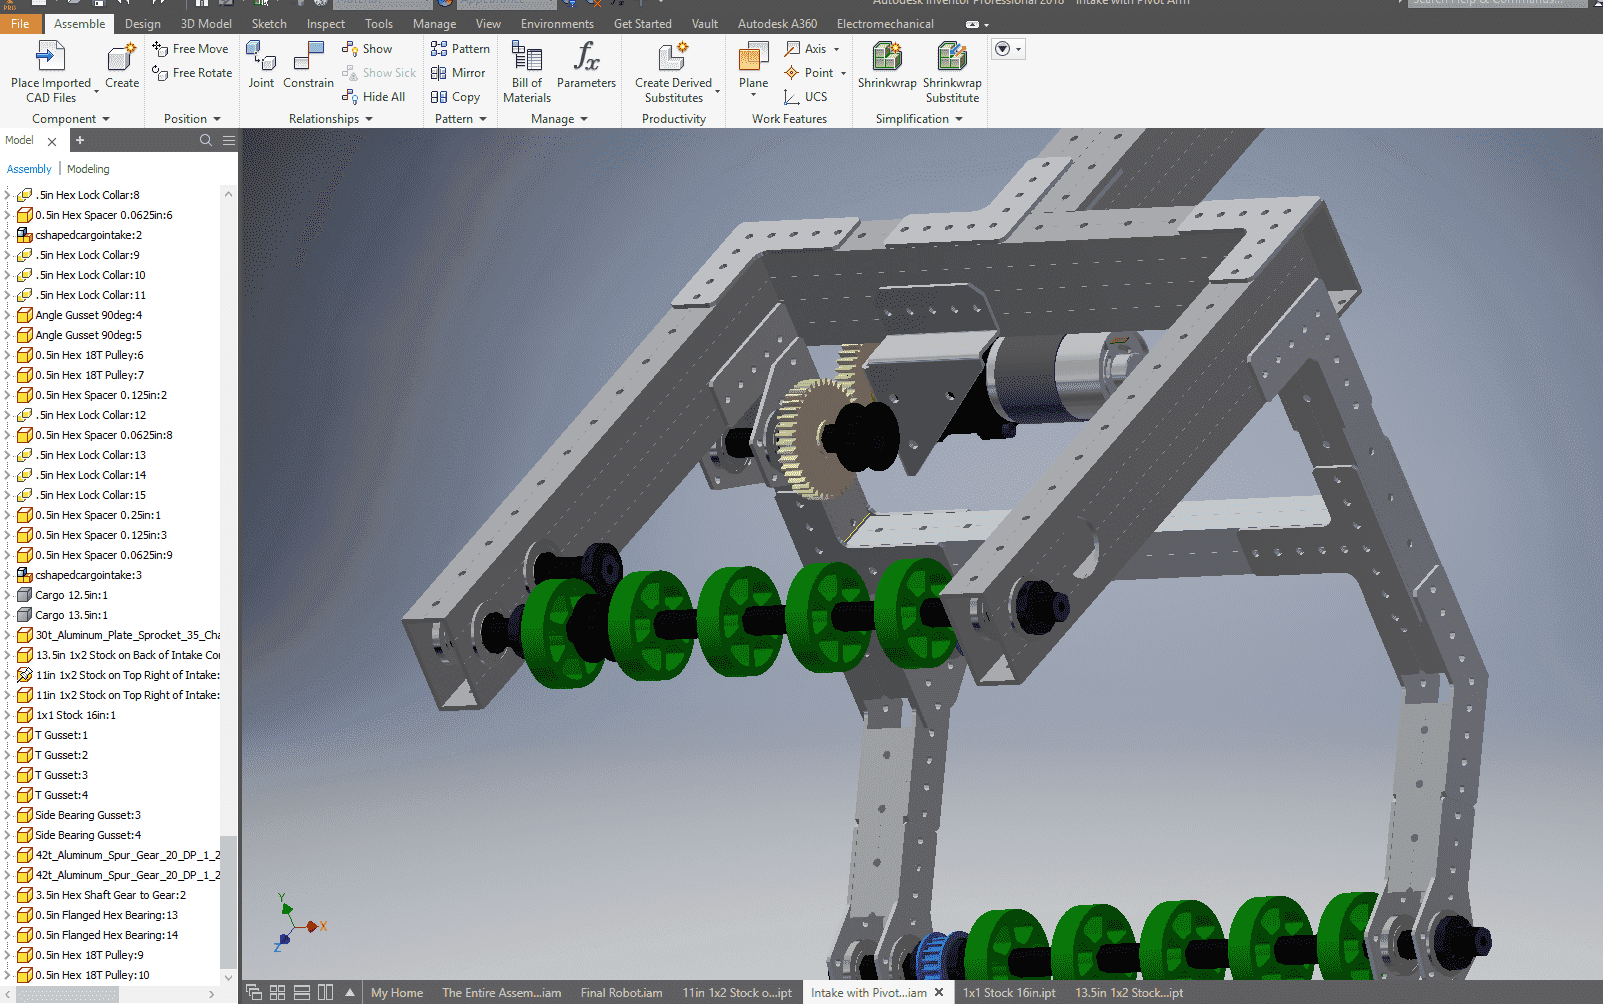Image resolution: width=1603 pixels, height=1004 pixels.
Task: Toggle Show relationships
Action: point(367,49)
